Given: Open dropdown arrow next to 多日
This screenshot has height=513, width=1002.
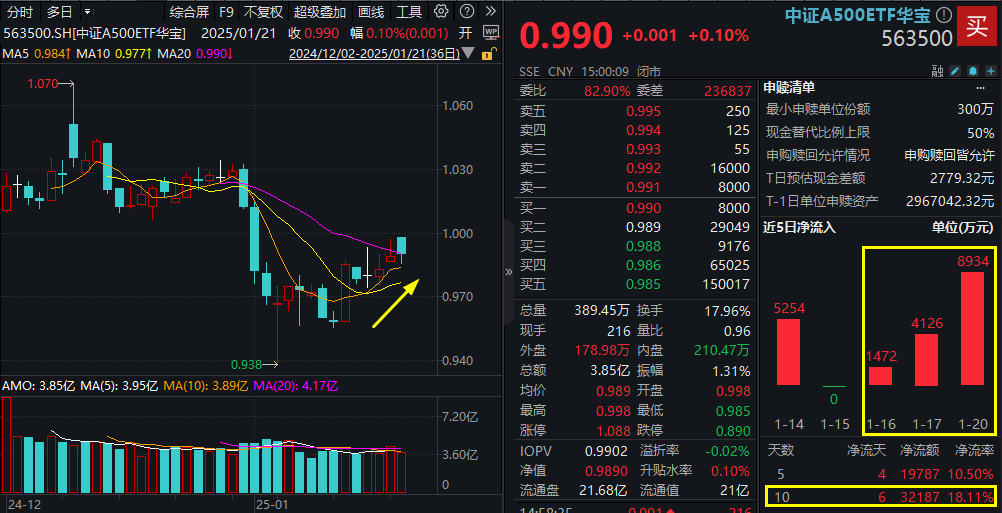Looking at the screenshot, I should (x=88, y=12).
